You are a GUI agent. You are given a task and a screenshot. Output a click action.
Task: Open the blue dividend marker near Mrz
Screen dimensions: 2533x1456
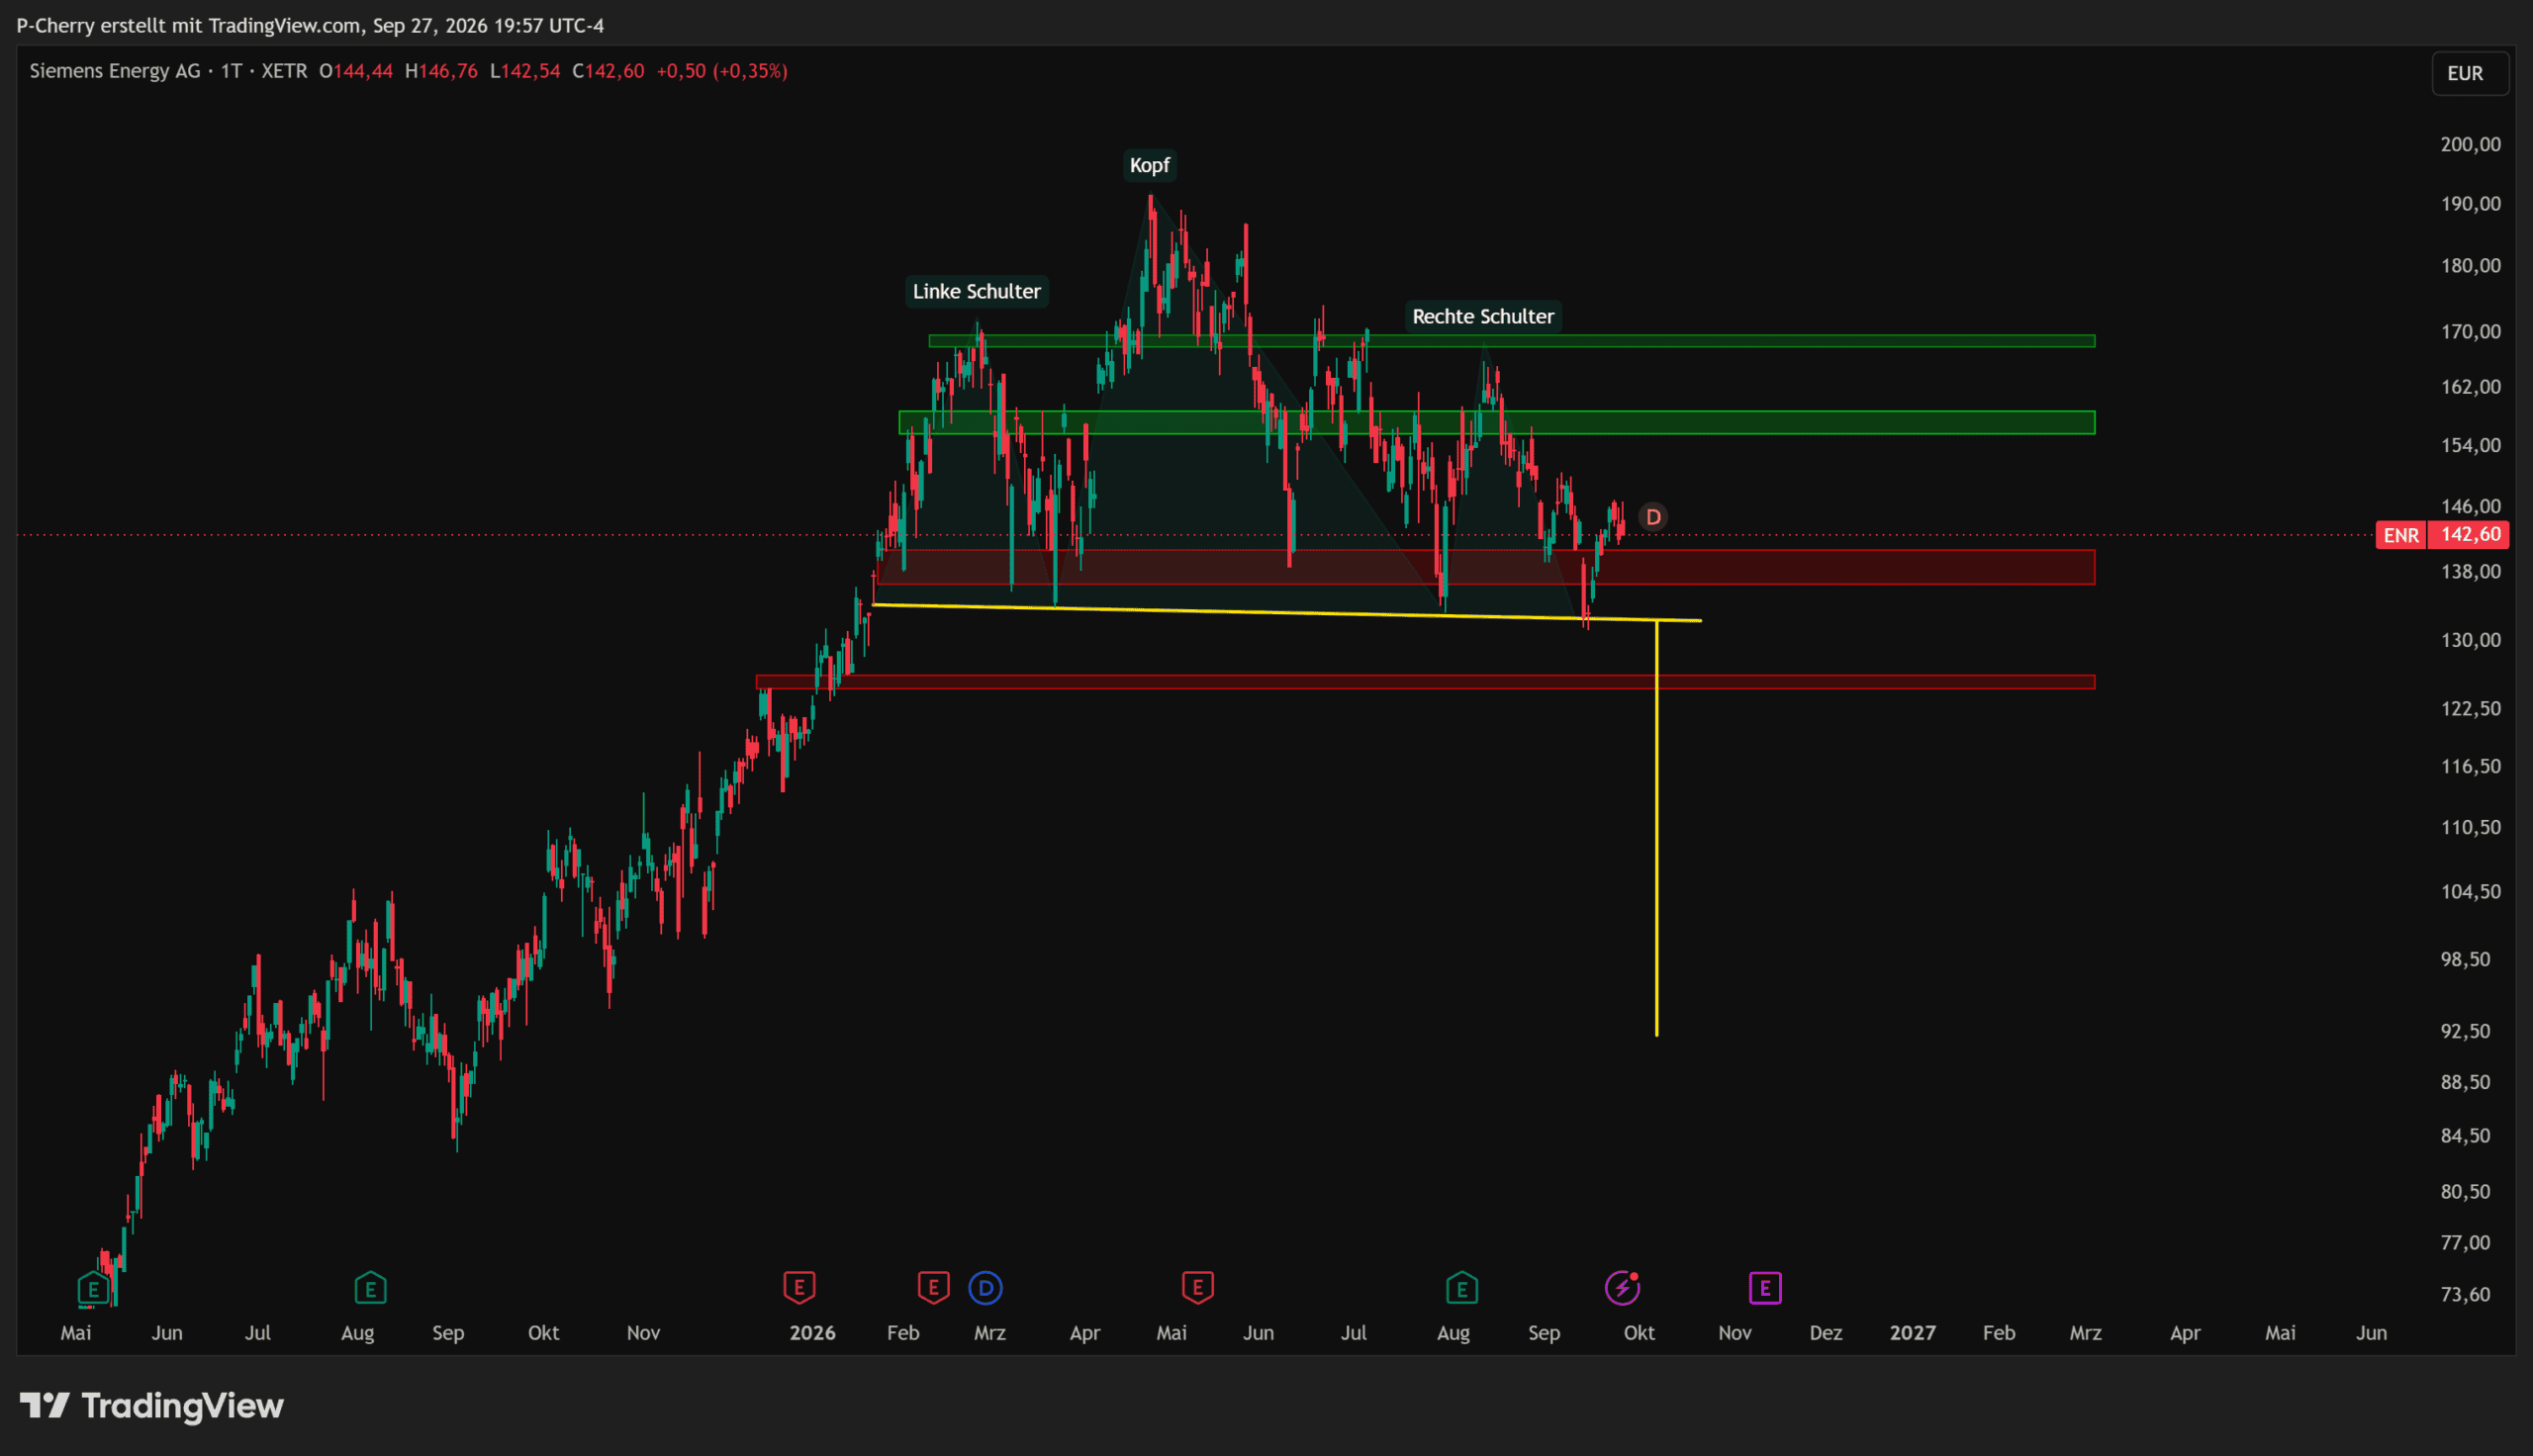pyautogui.click(x=985, y=1288)
